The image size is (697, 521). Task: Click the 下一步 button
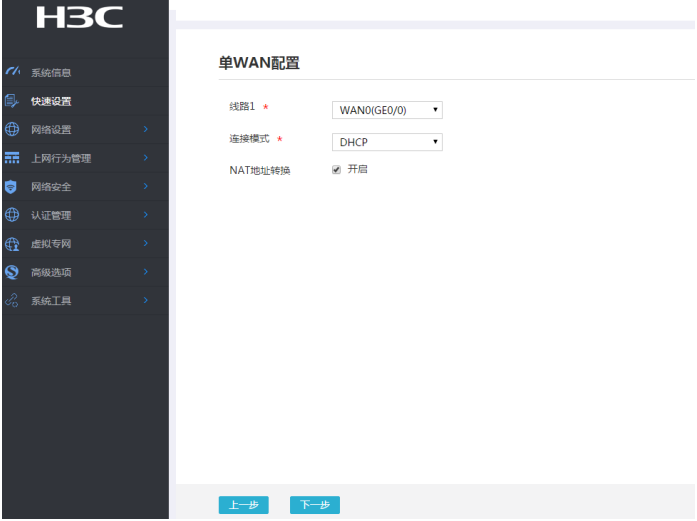pos(315,505)
